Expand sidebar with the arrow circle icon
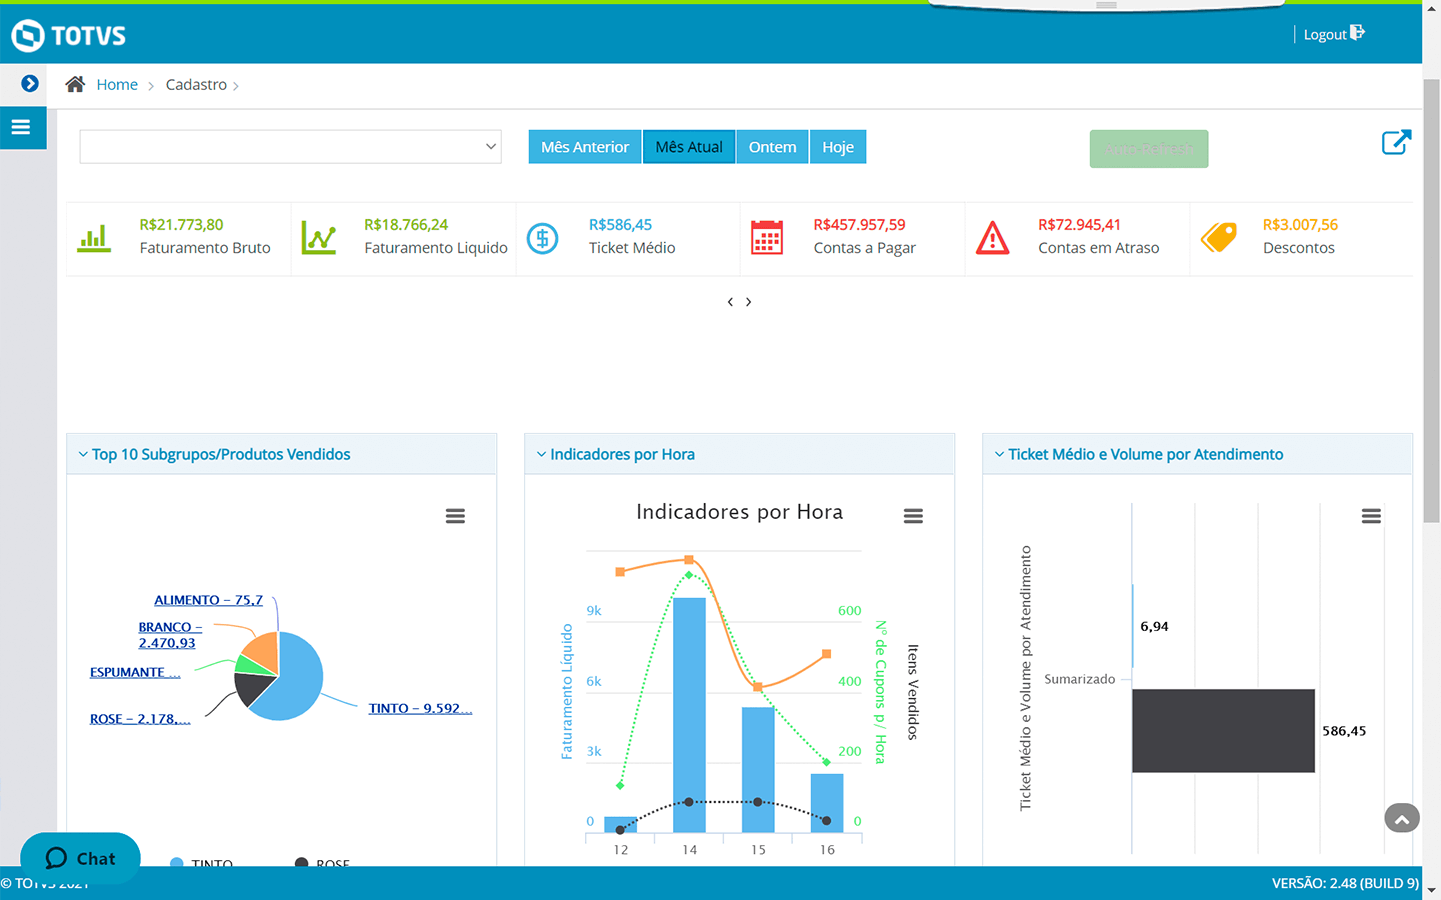 point(30,84)
